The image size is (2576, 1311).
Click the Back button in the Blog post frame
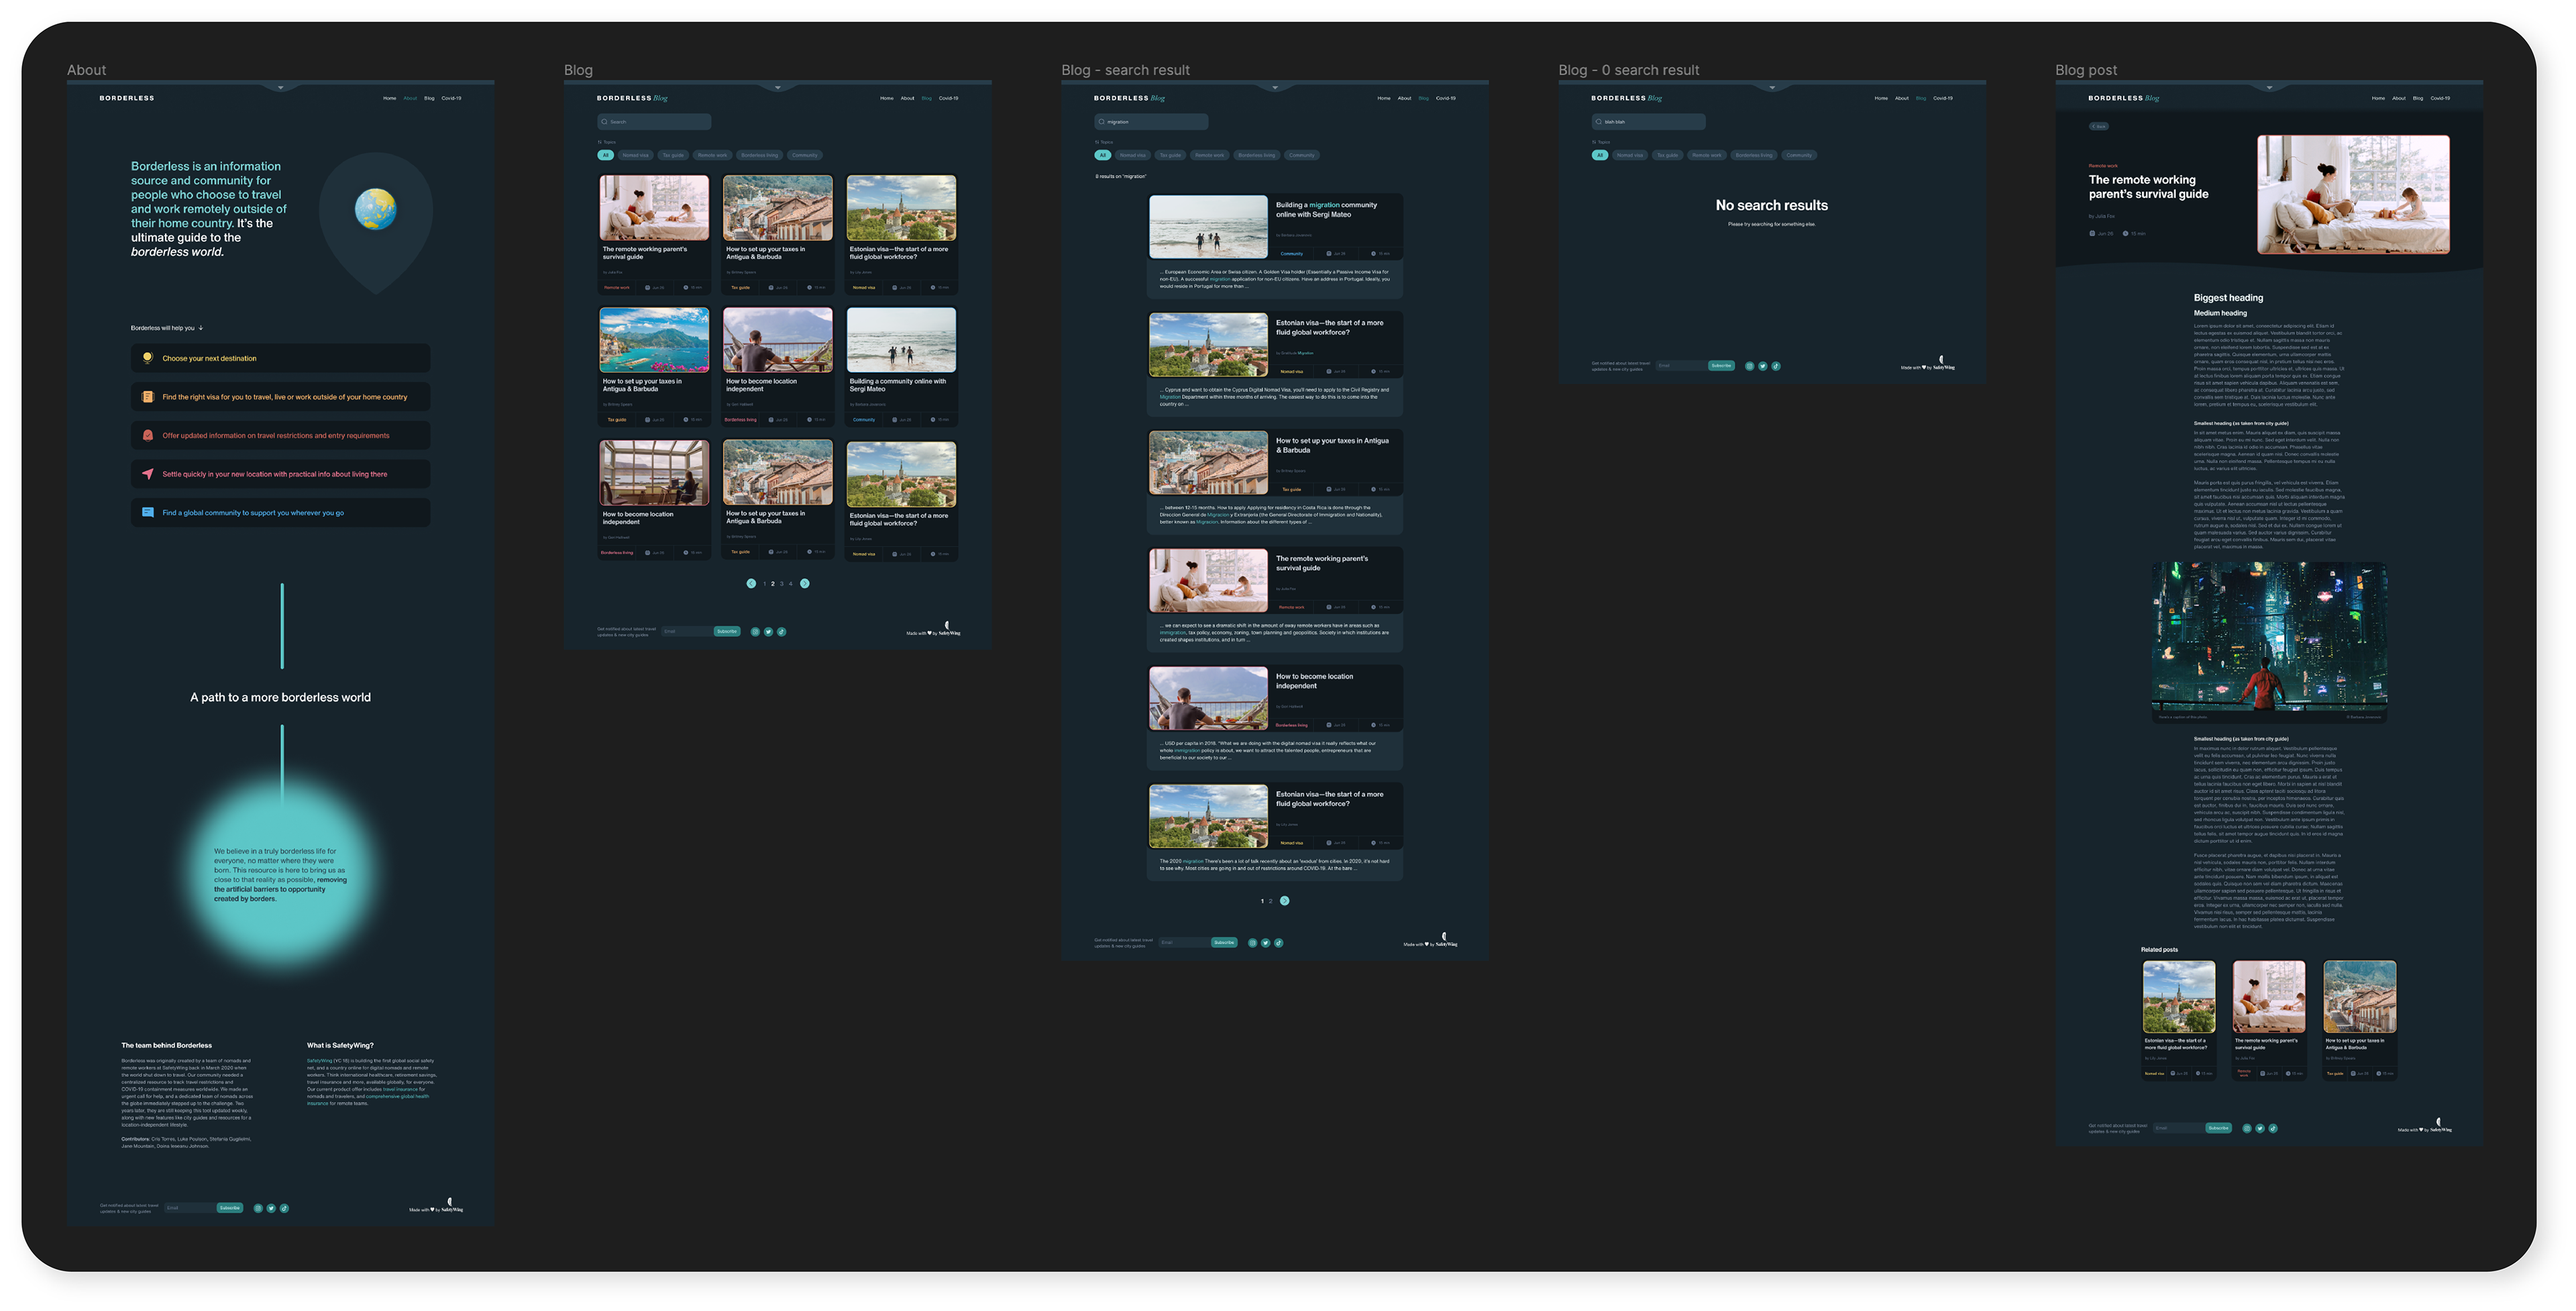tap(2099, 126)
